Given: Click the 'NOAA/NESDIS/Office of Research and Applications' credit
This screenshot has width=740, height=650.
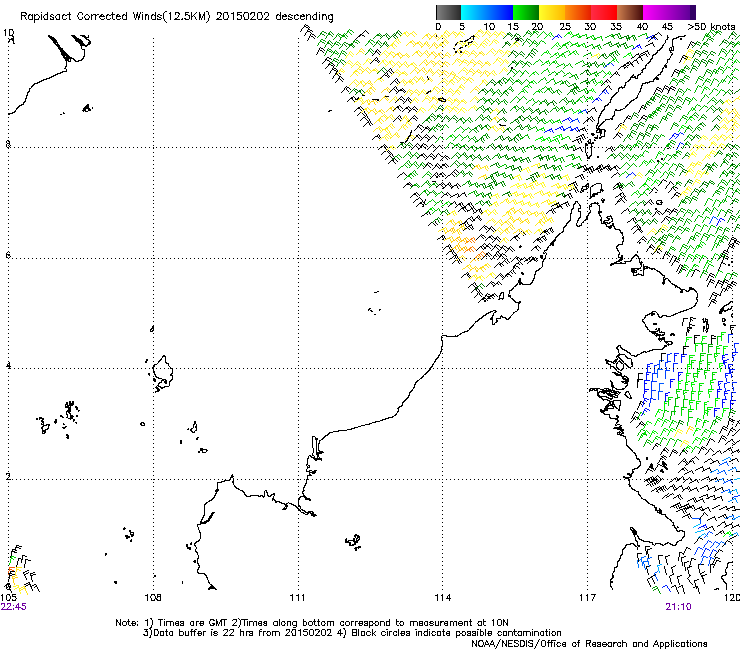Looking at the screenshot, I should 589,644.
